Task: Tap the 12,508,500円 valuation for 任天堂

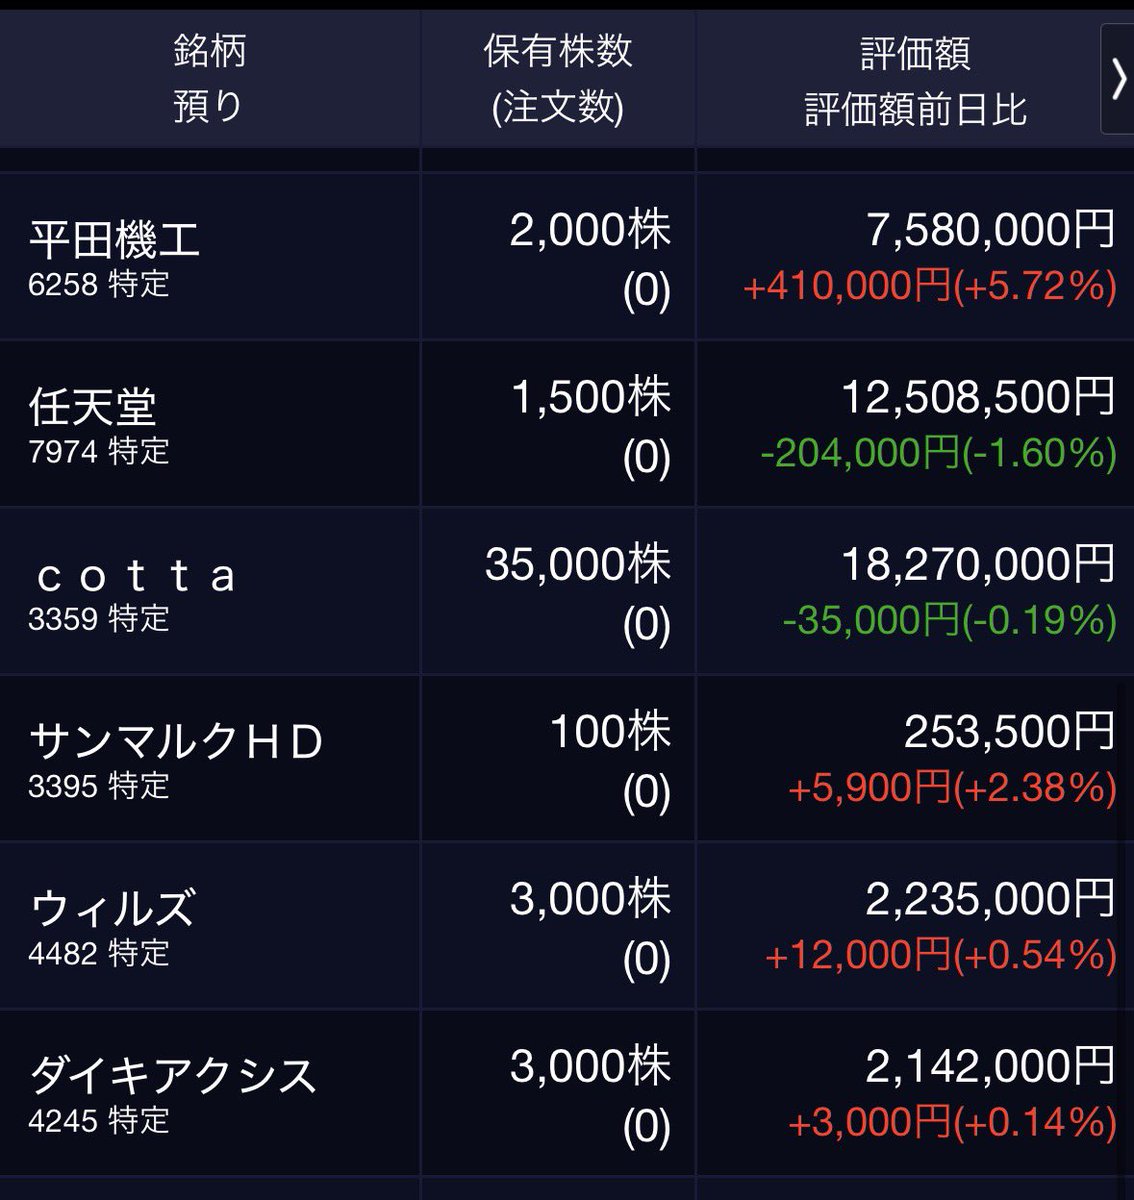Action: point(978,397)
